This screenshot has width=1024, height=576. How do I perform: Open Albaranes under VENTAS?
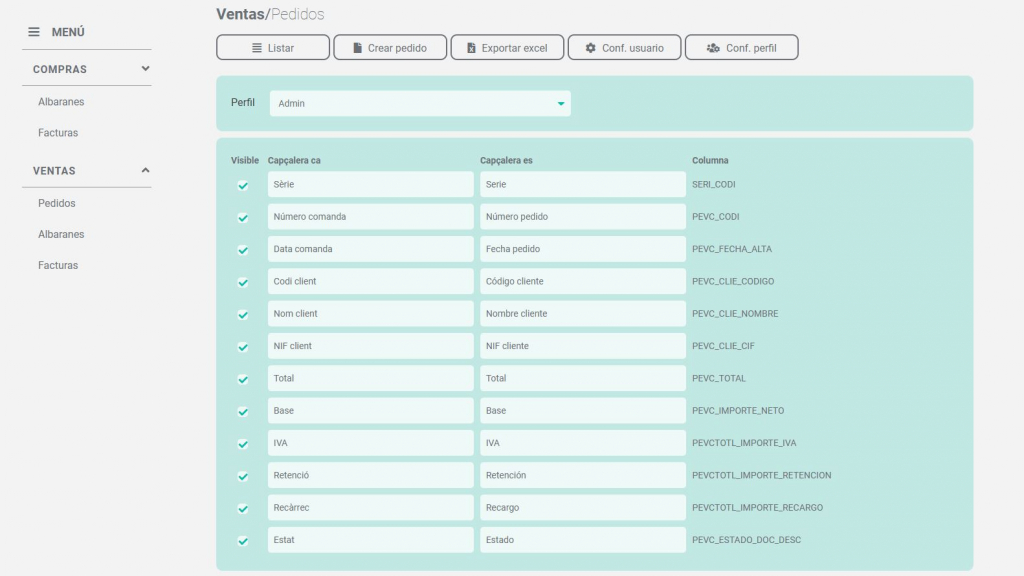pyautogui.click(x=61, y=234)
